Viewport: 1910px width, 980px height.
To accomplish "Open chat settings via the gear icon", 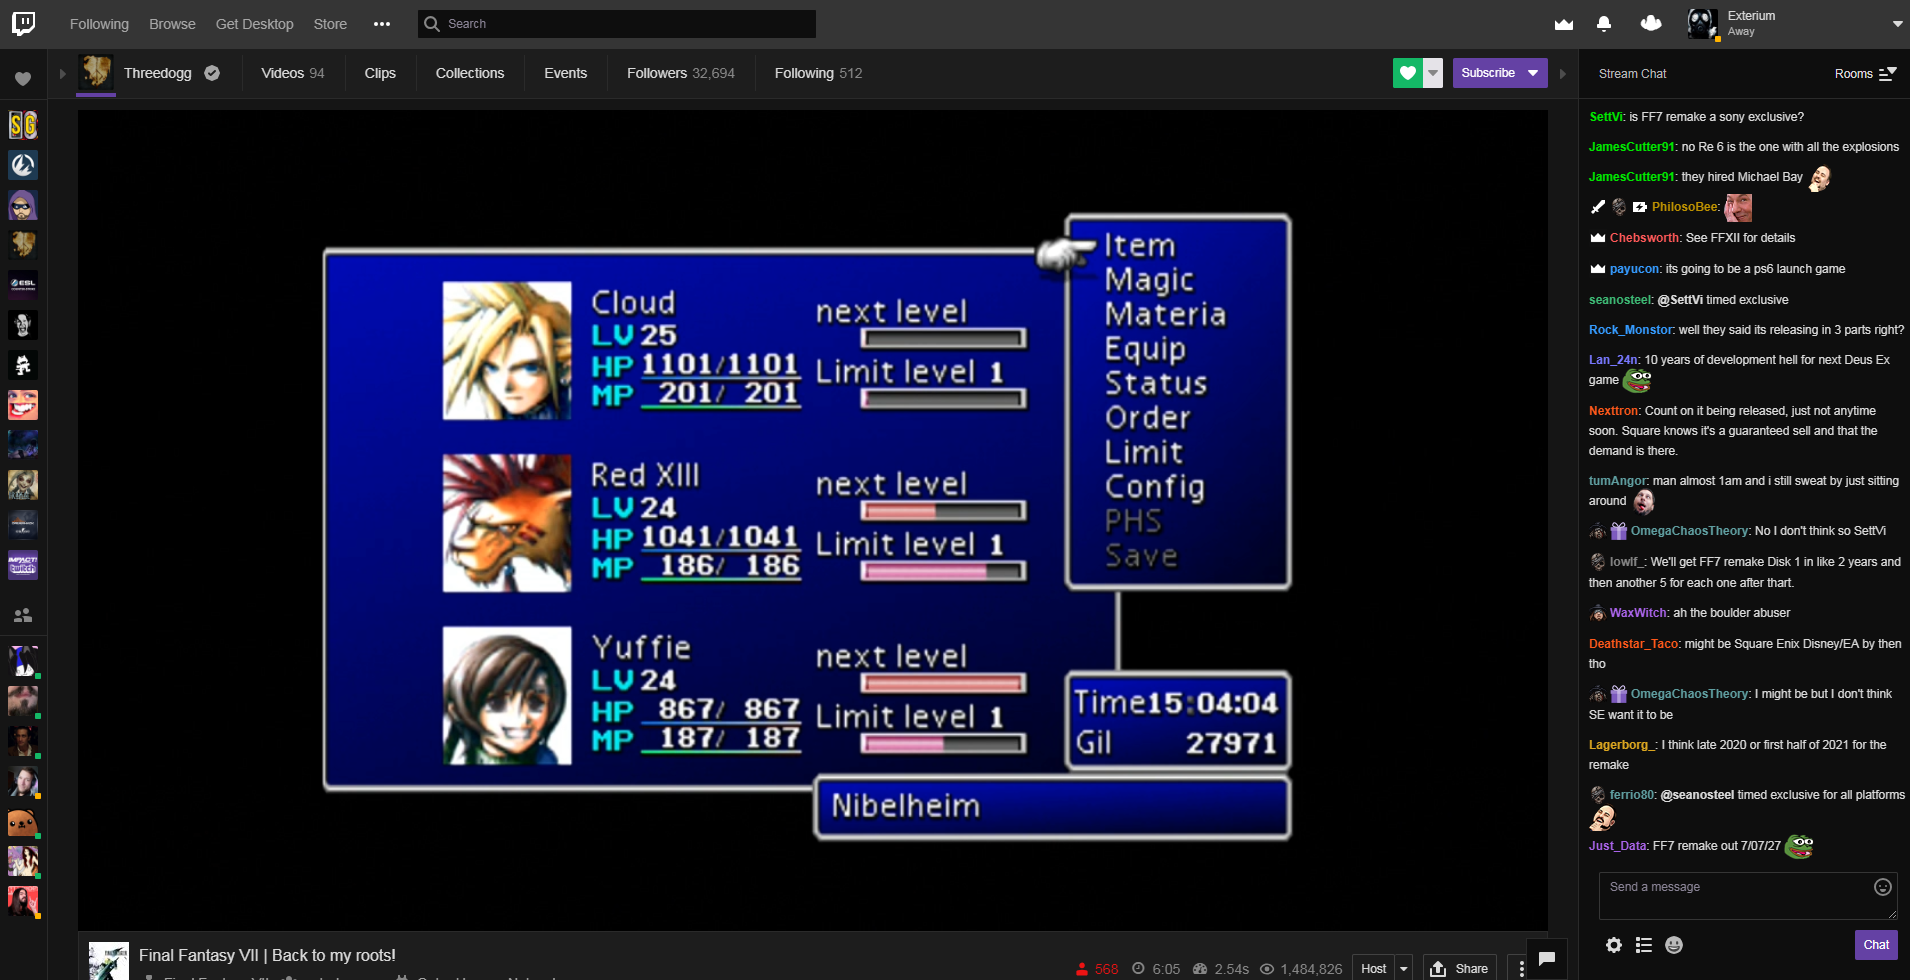I will pyautogui.click(x=1614, y=944).
